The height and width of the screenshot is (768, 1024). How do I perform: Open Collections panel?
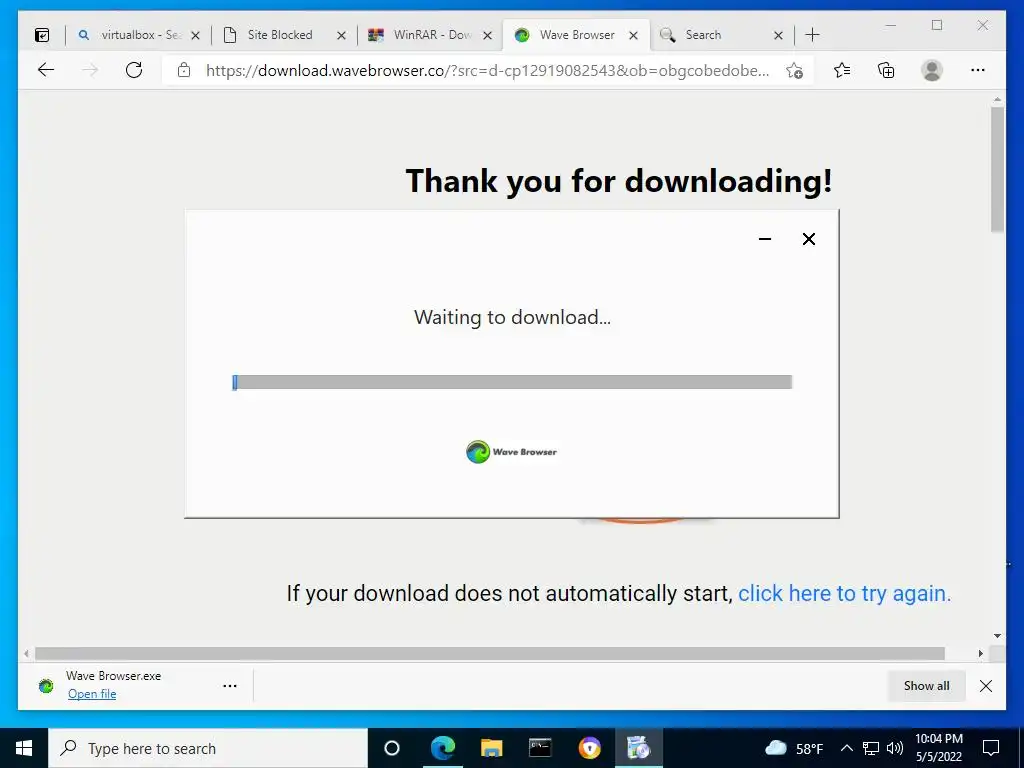click(x=886, y=70)
